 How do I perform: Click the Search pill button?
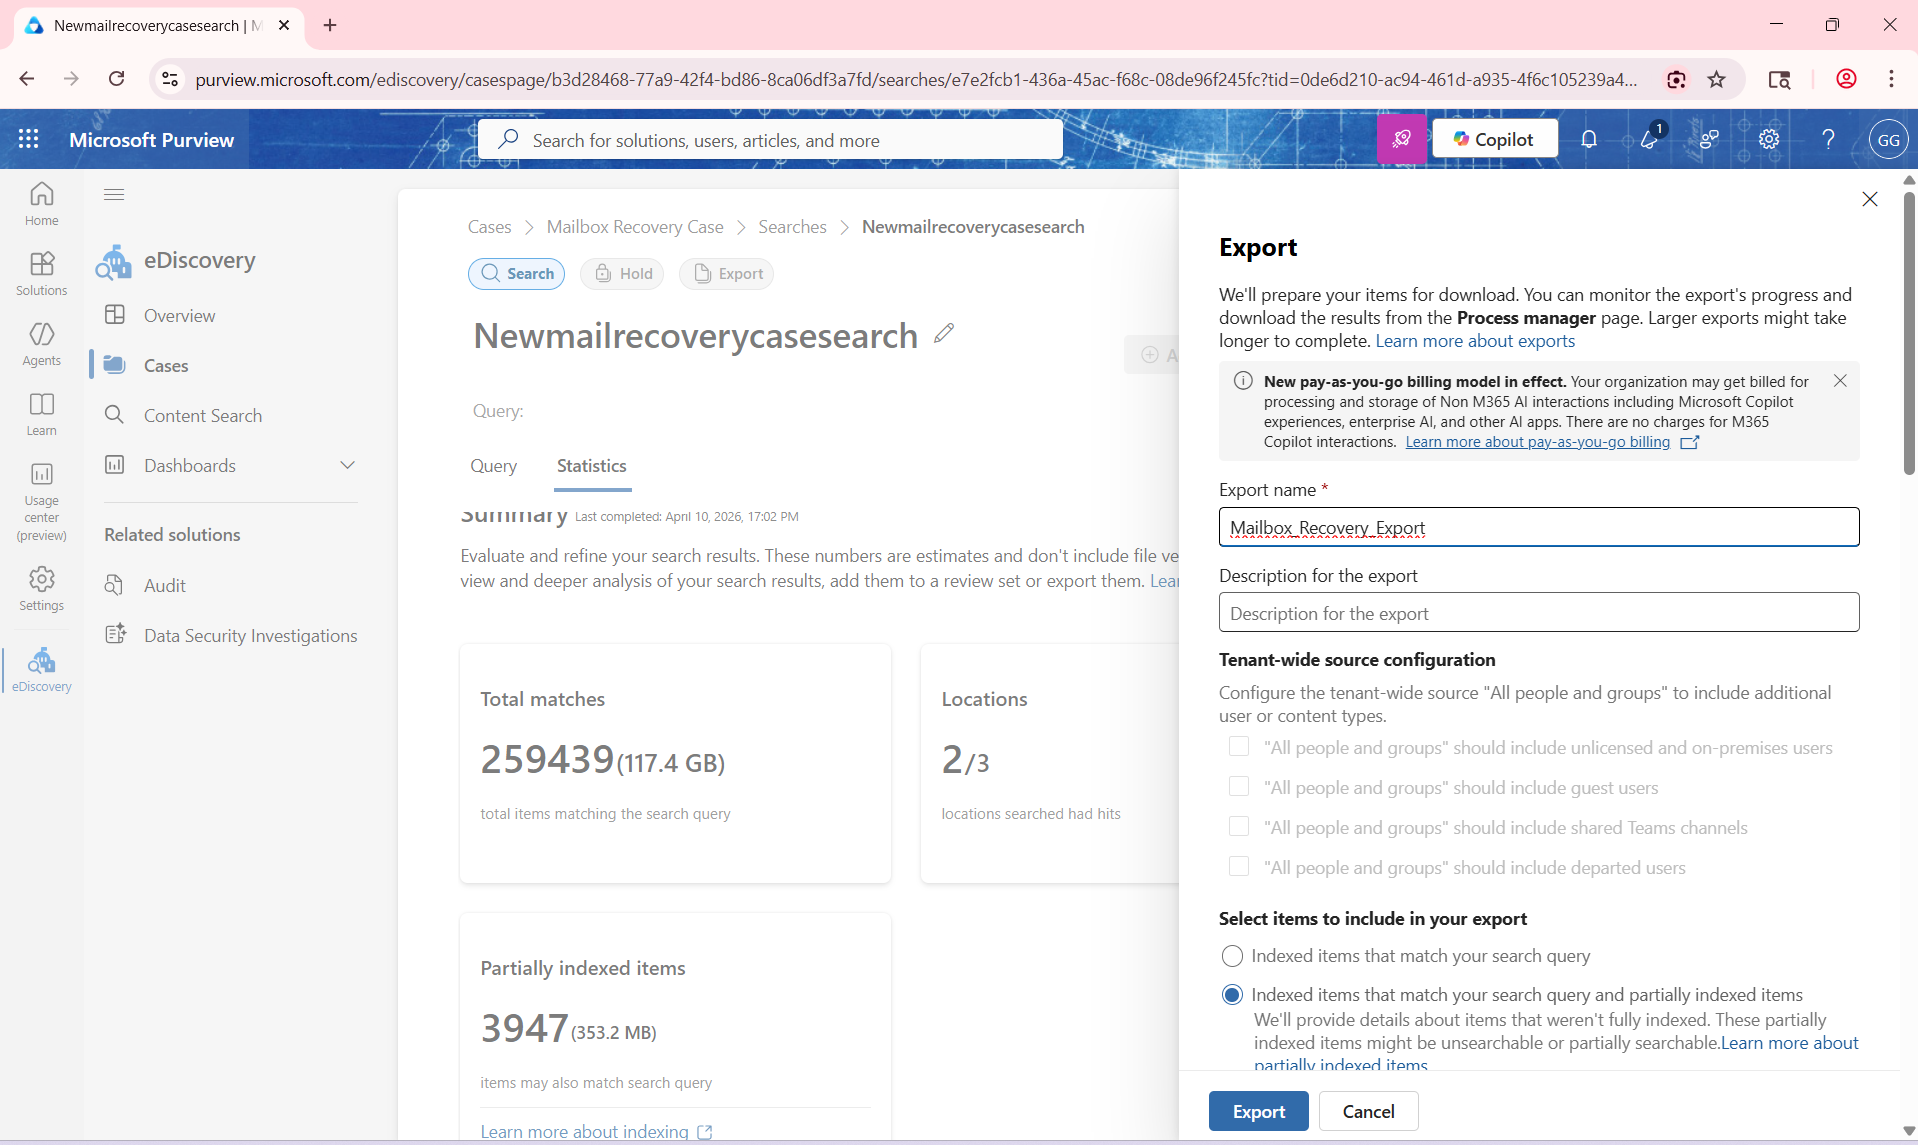pos(516,274)
